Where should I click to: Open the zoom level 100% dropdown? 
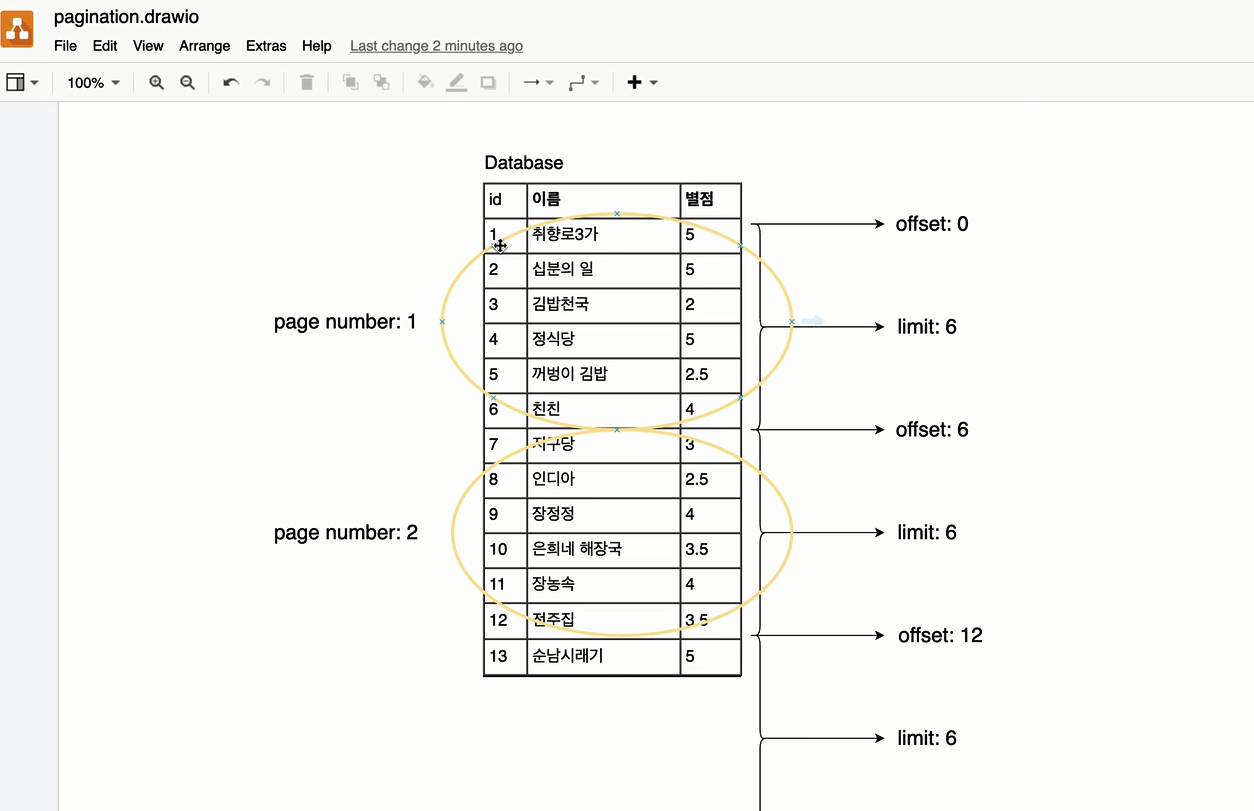click(x=93, y=83)
